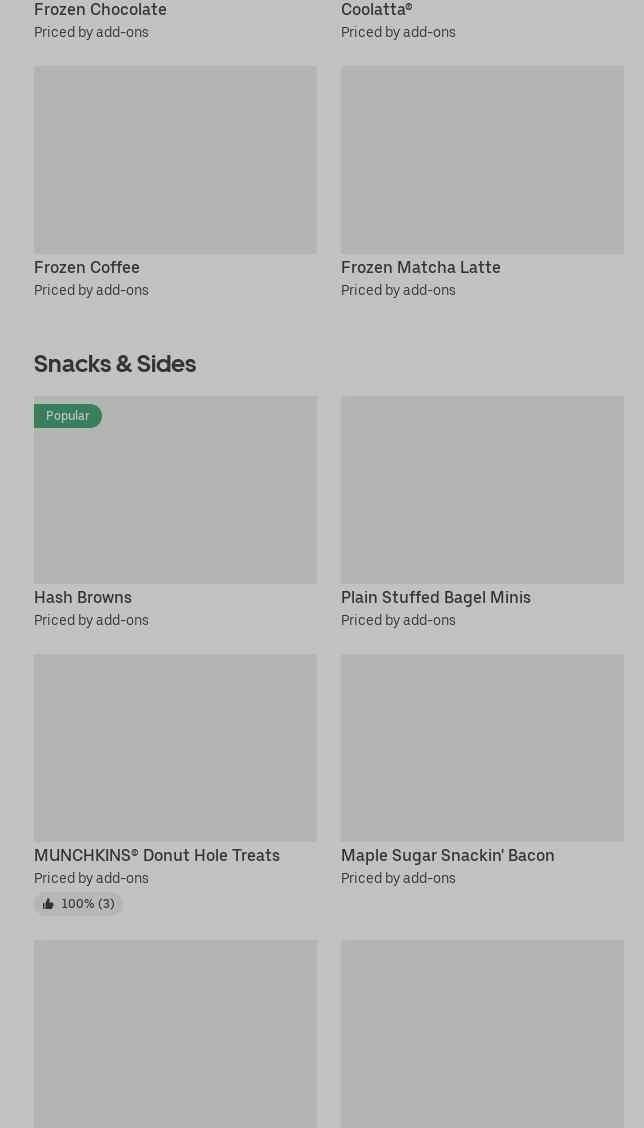Image resolution: width=644 pixels, height=1128 pixels.
Task: Select the Plain Stuffed Bagel Minis image
Action: (482, 490)
